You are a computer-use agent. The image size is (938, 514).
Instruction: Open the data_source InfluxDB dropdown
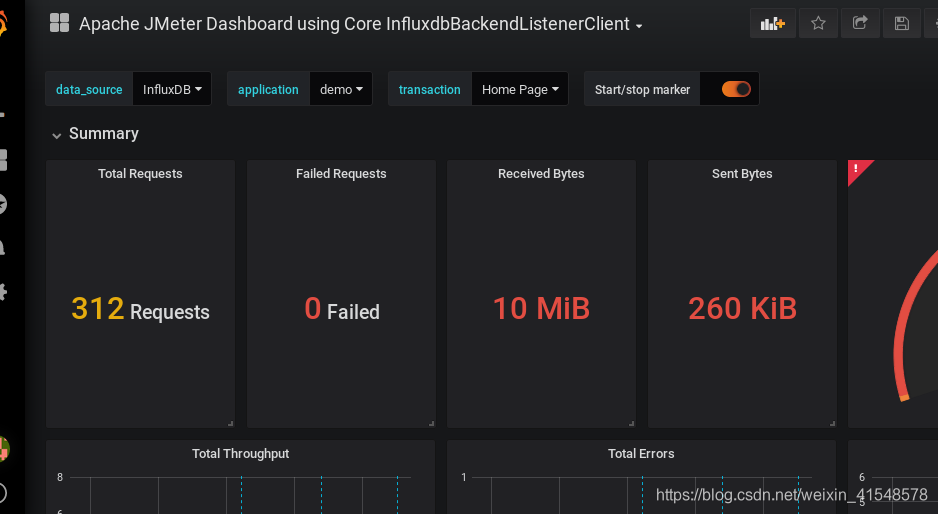tap(172, 89)
